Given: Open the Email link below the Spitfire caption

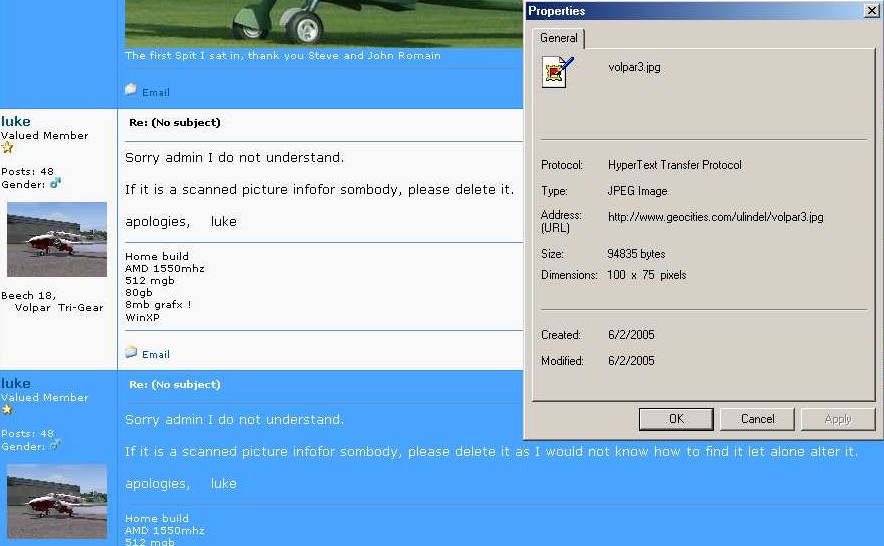Looking at the screenshot, I should coord(156,92).
